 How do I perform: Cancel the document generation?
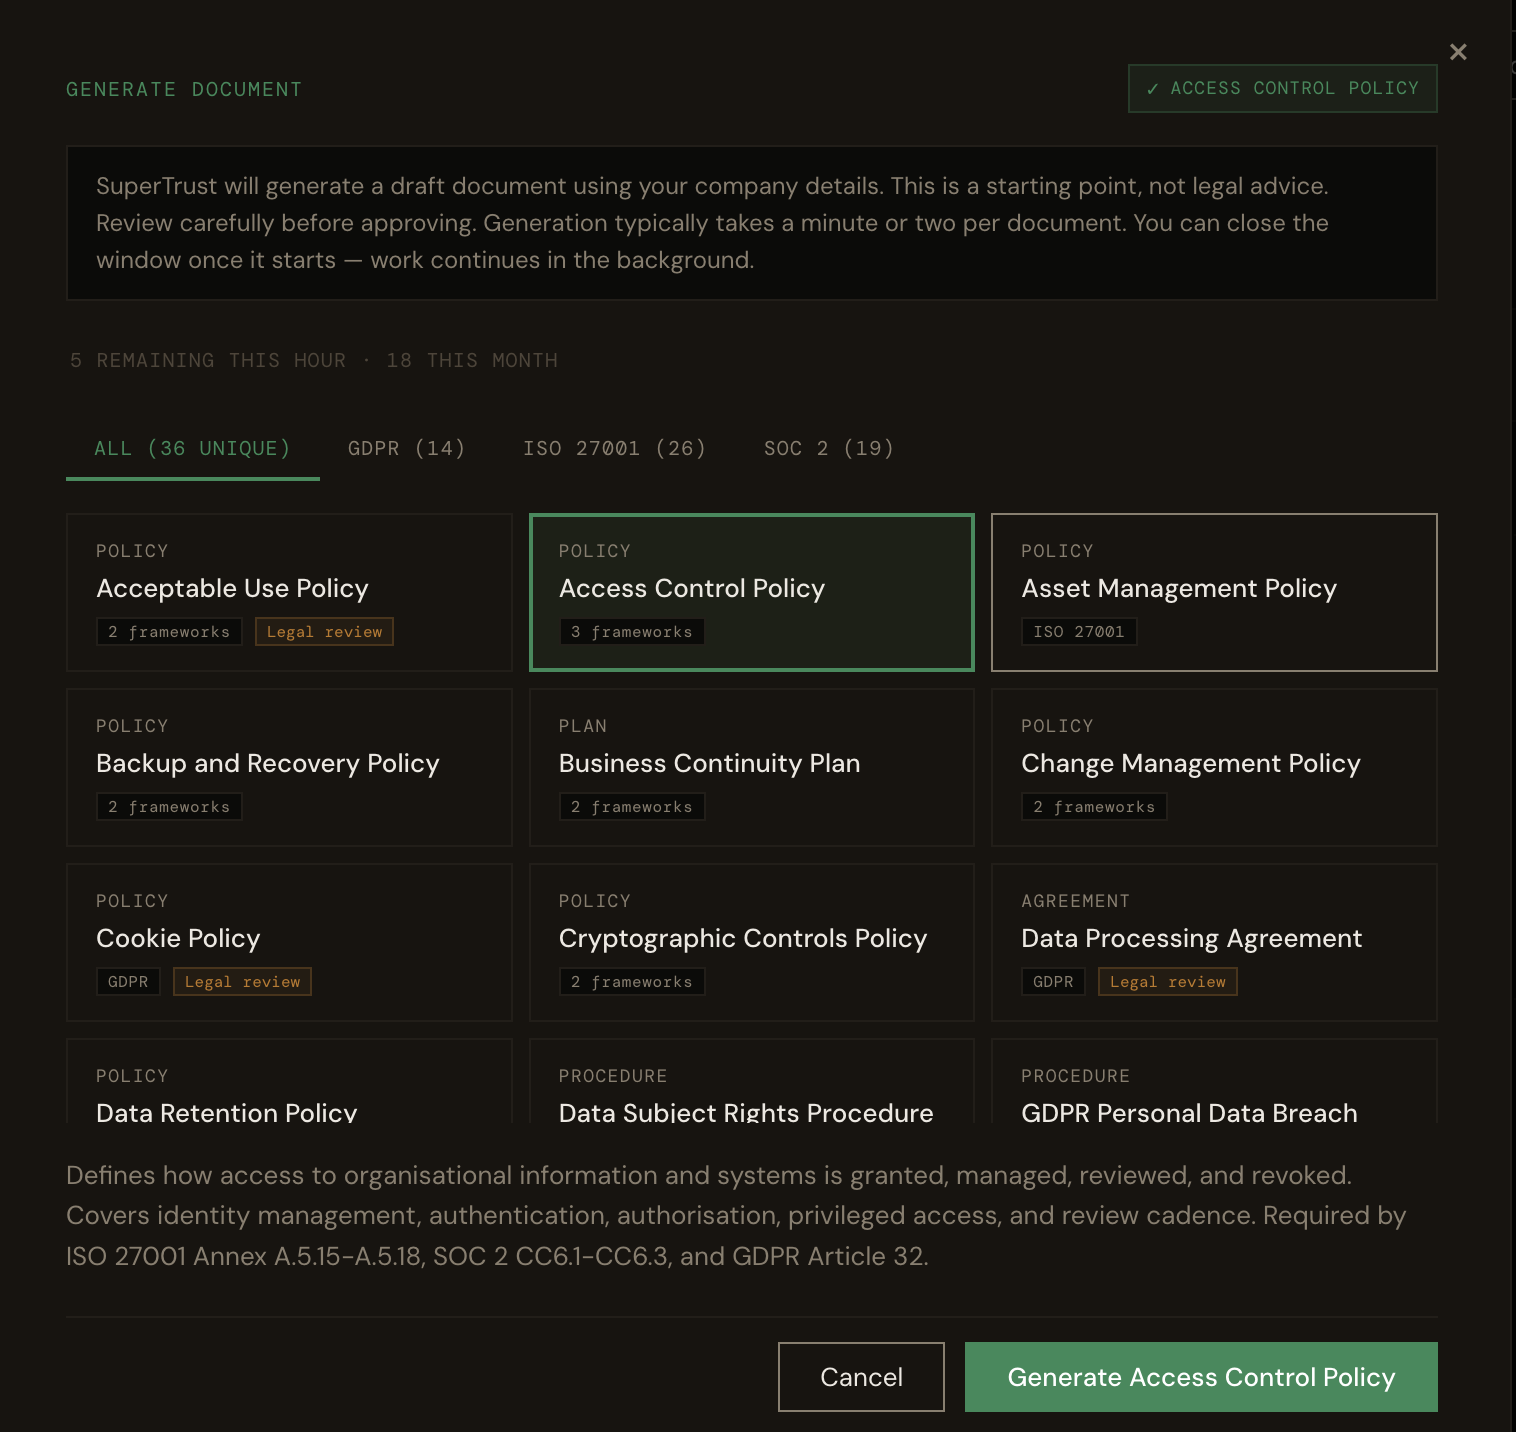[x=861, y=1377]
